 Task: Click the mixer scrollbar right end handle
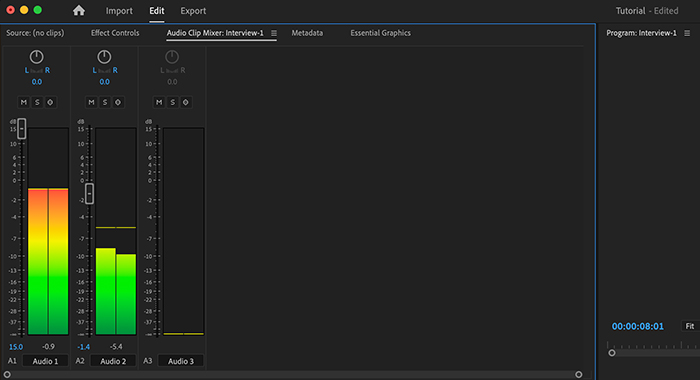click(579, 375)
